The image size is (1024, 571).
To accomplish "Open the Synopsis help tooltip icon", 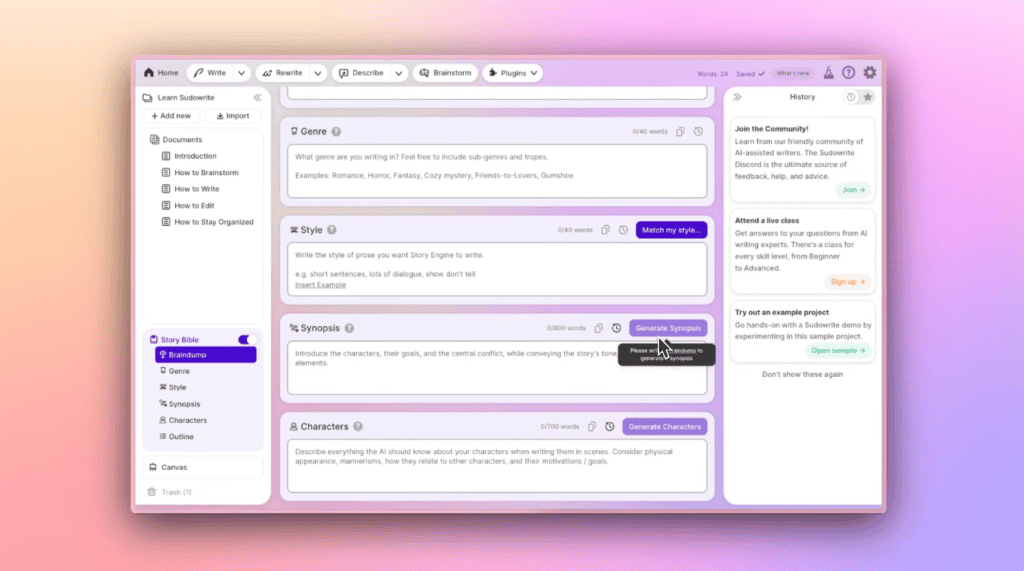I will (349, 328).
